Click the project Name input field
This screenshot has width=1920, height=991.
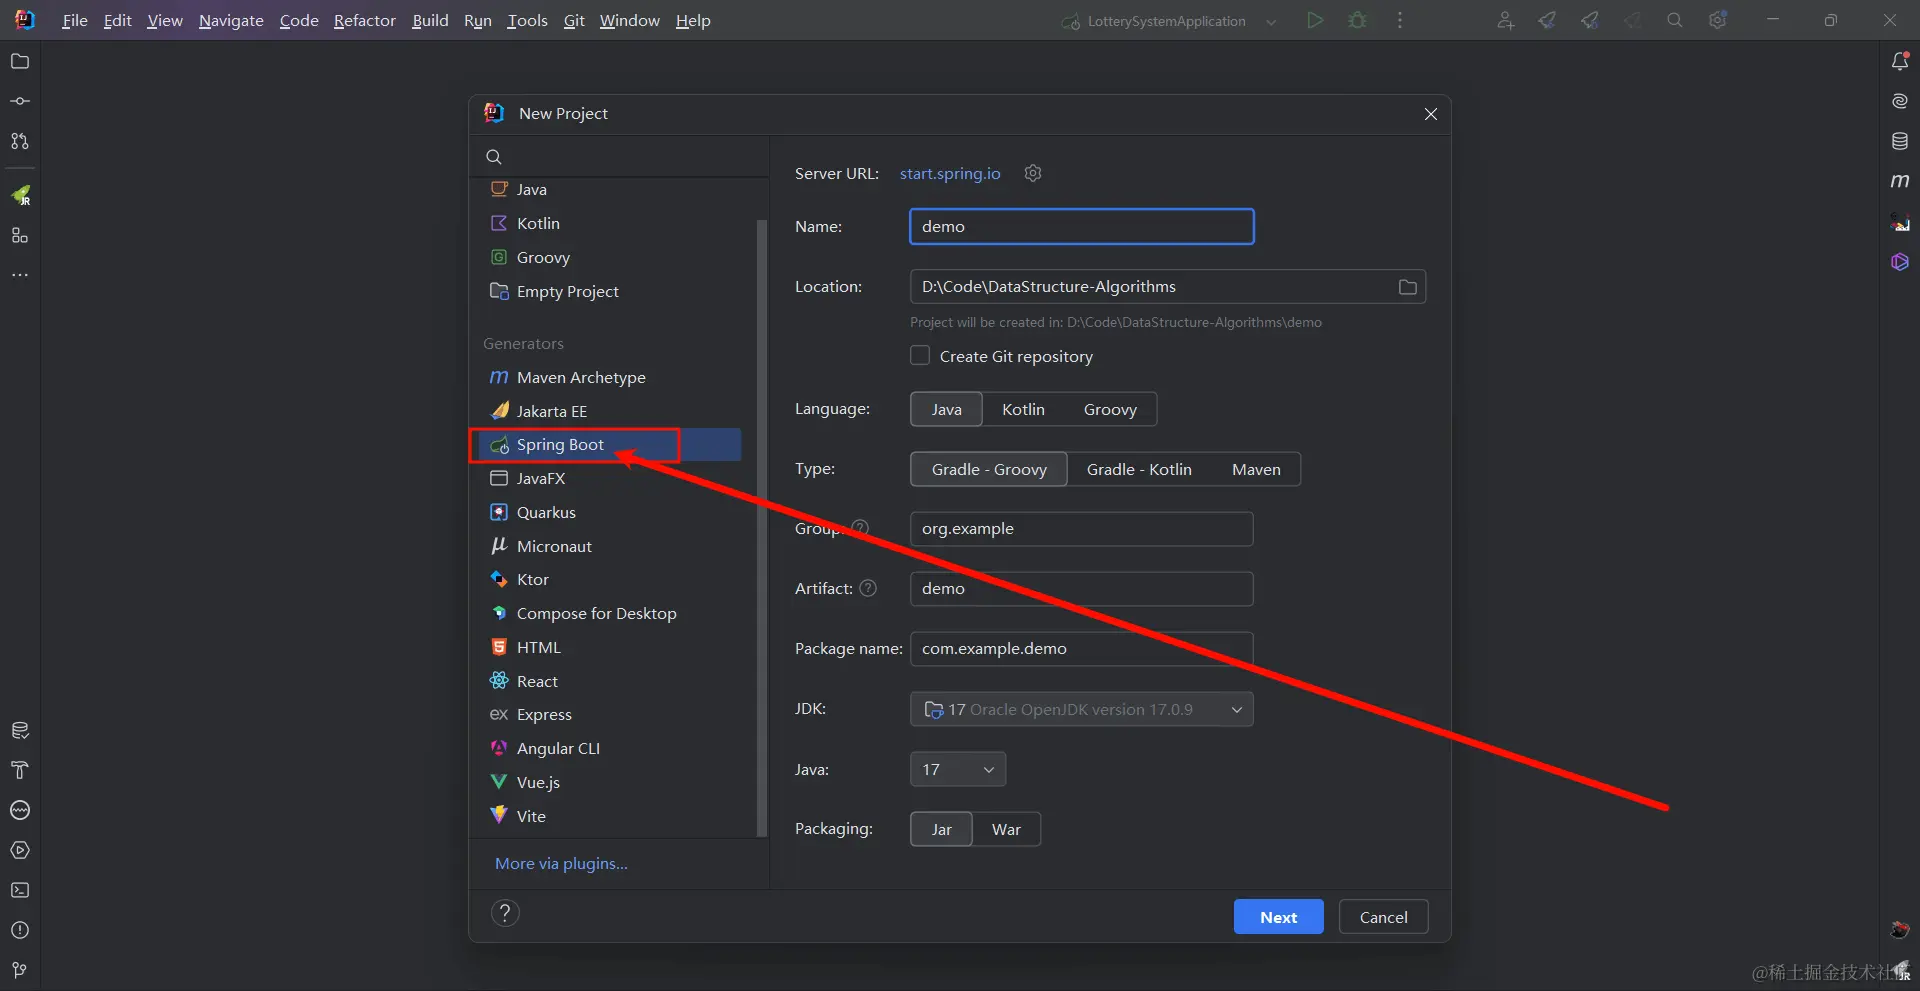pyautogui.click(x=1081, y=227)
